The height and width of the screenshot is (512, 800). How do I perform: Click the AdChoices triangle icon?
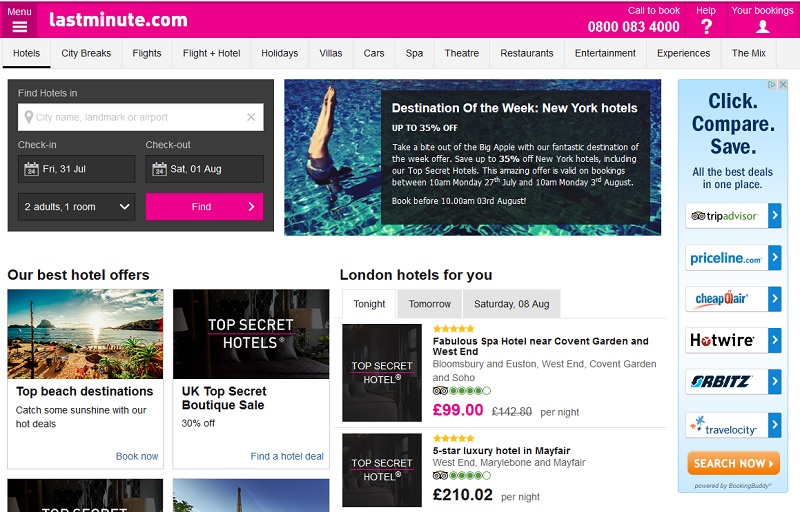[772, 85]
